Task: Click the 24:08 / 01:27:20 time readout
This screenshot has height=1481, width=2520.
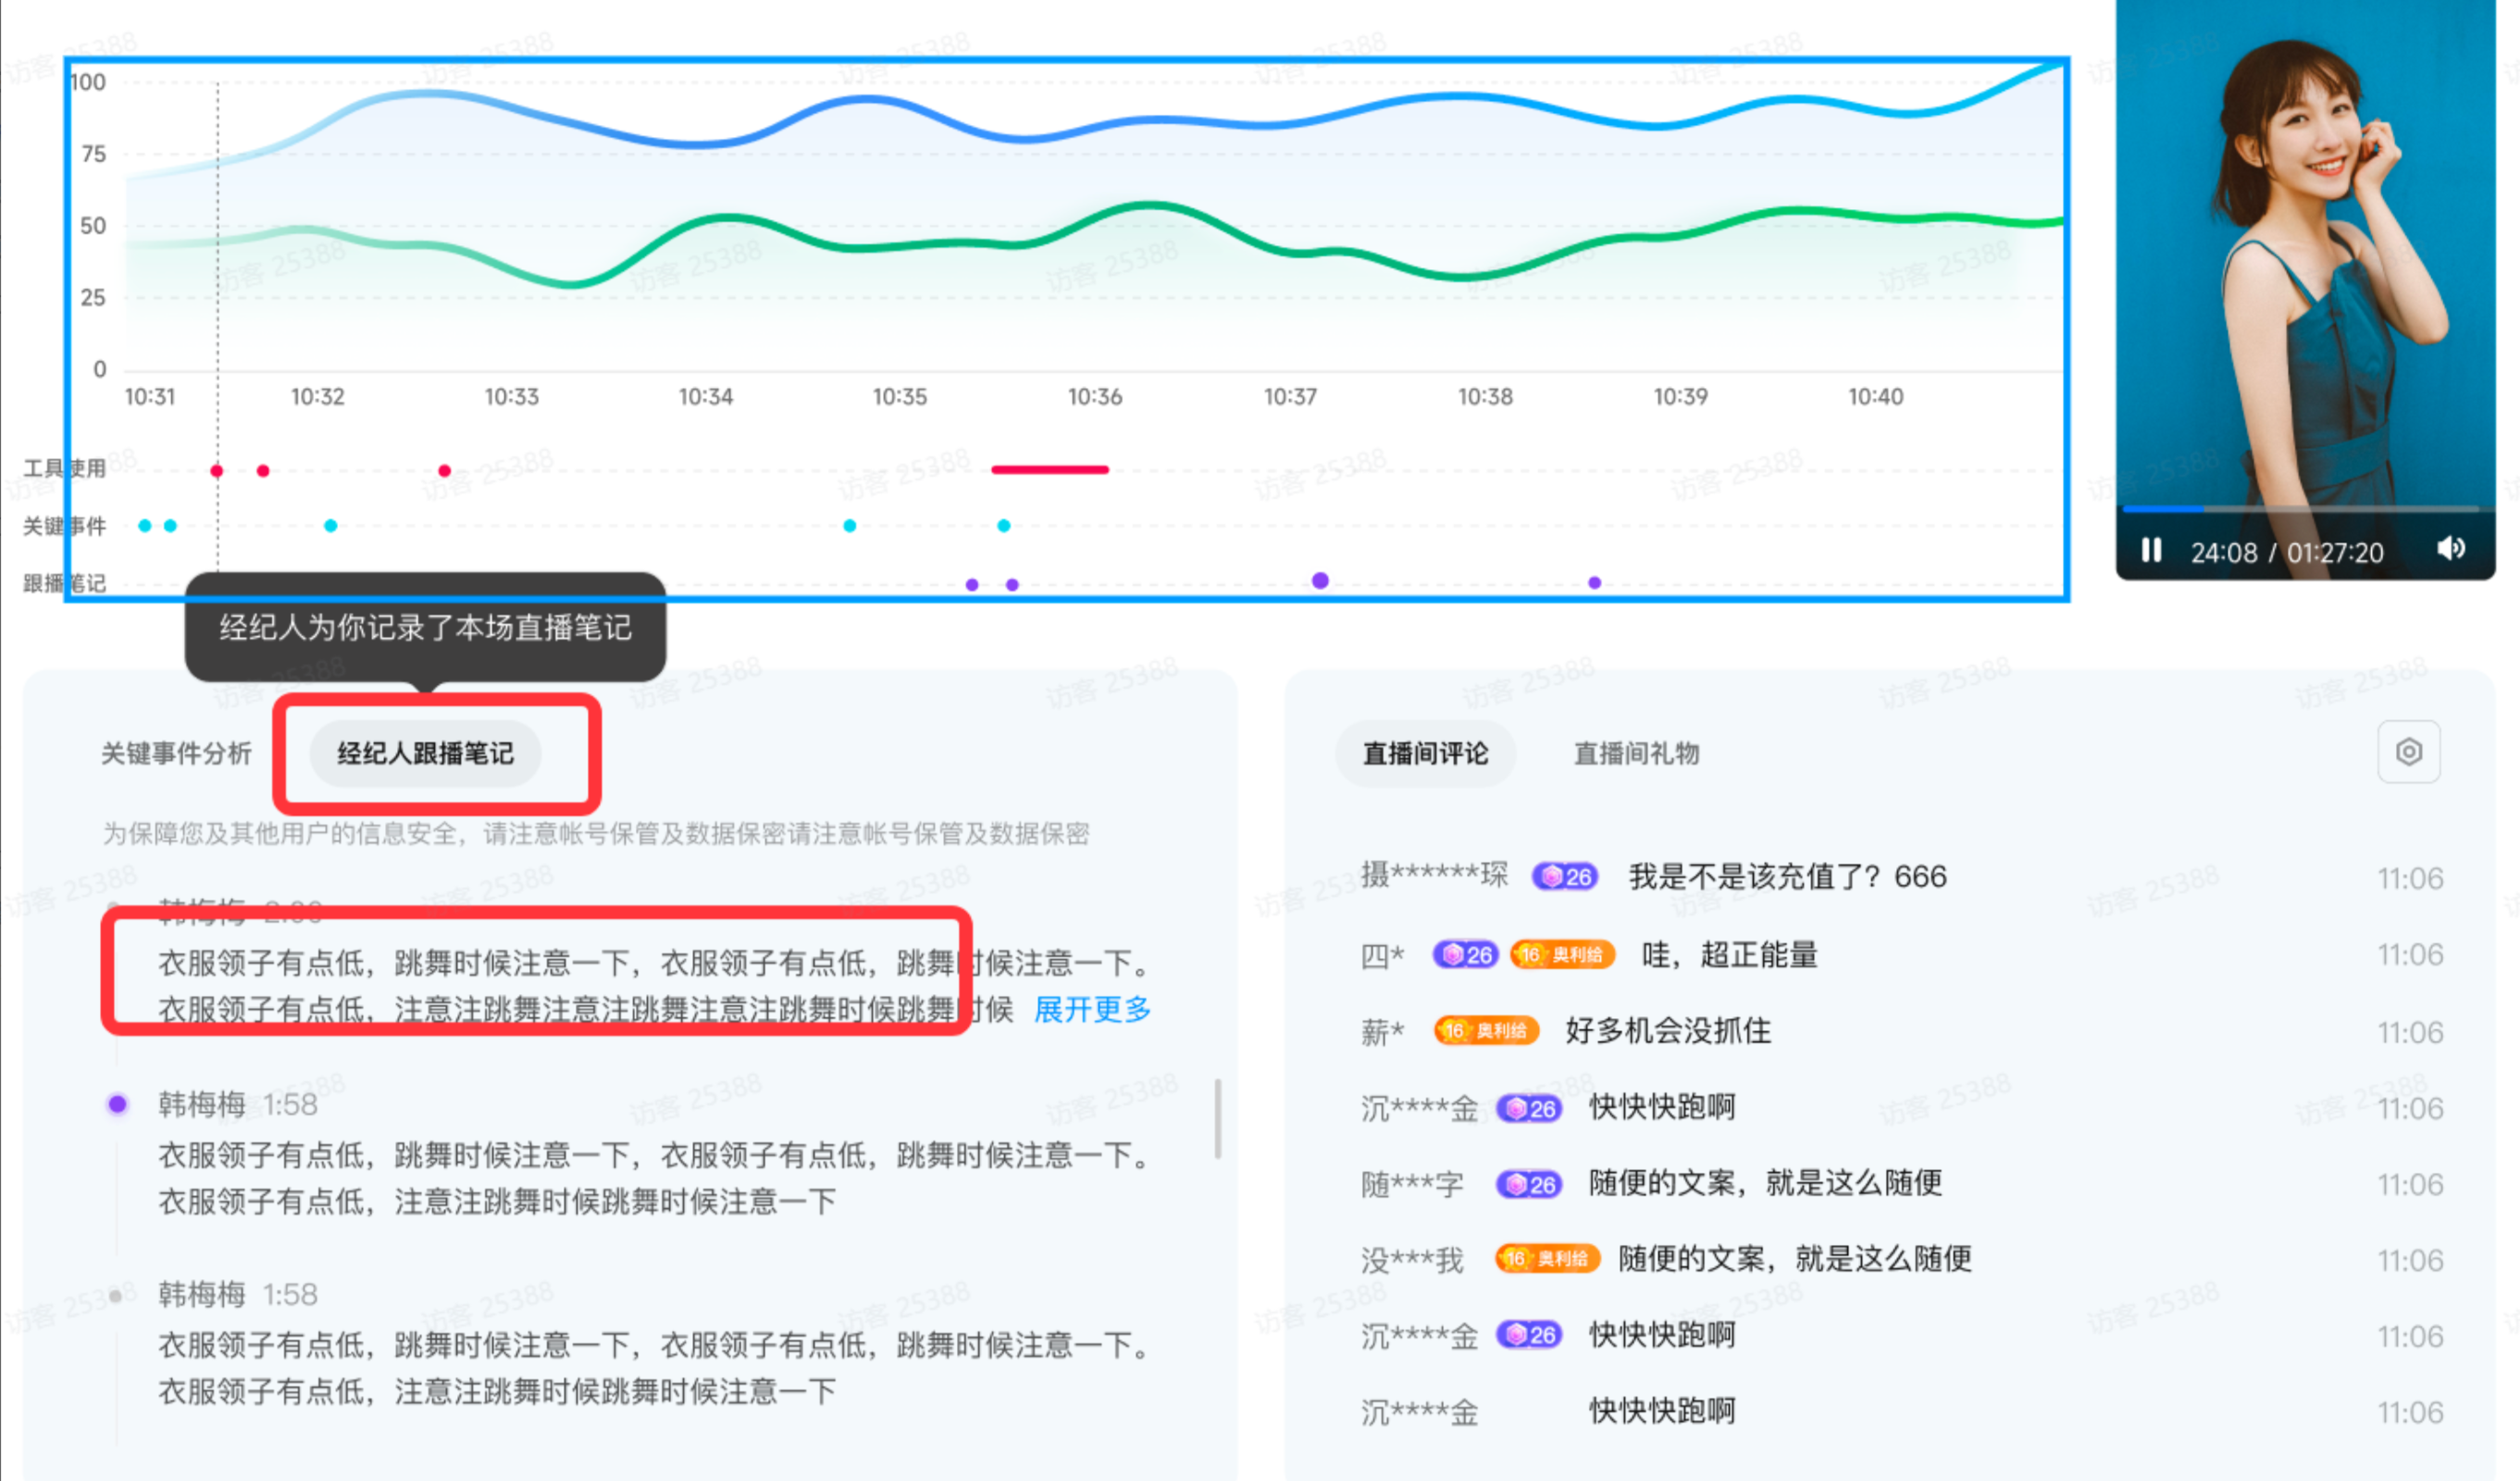Action: click(2287, 552)
